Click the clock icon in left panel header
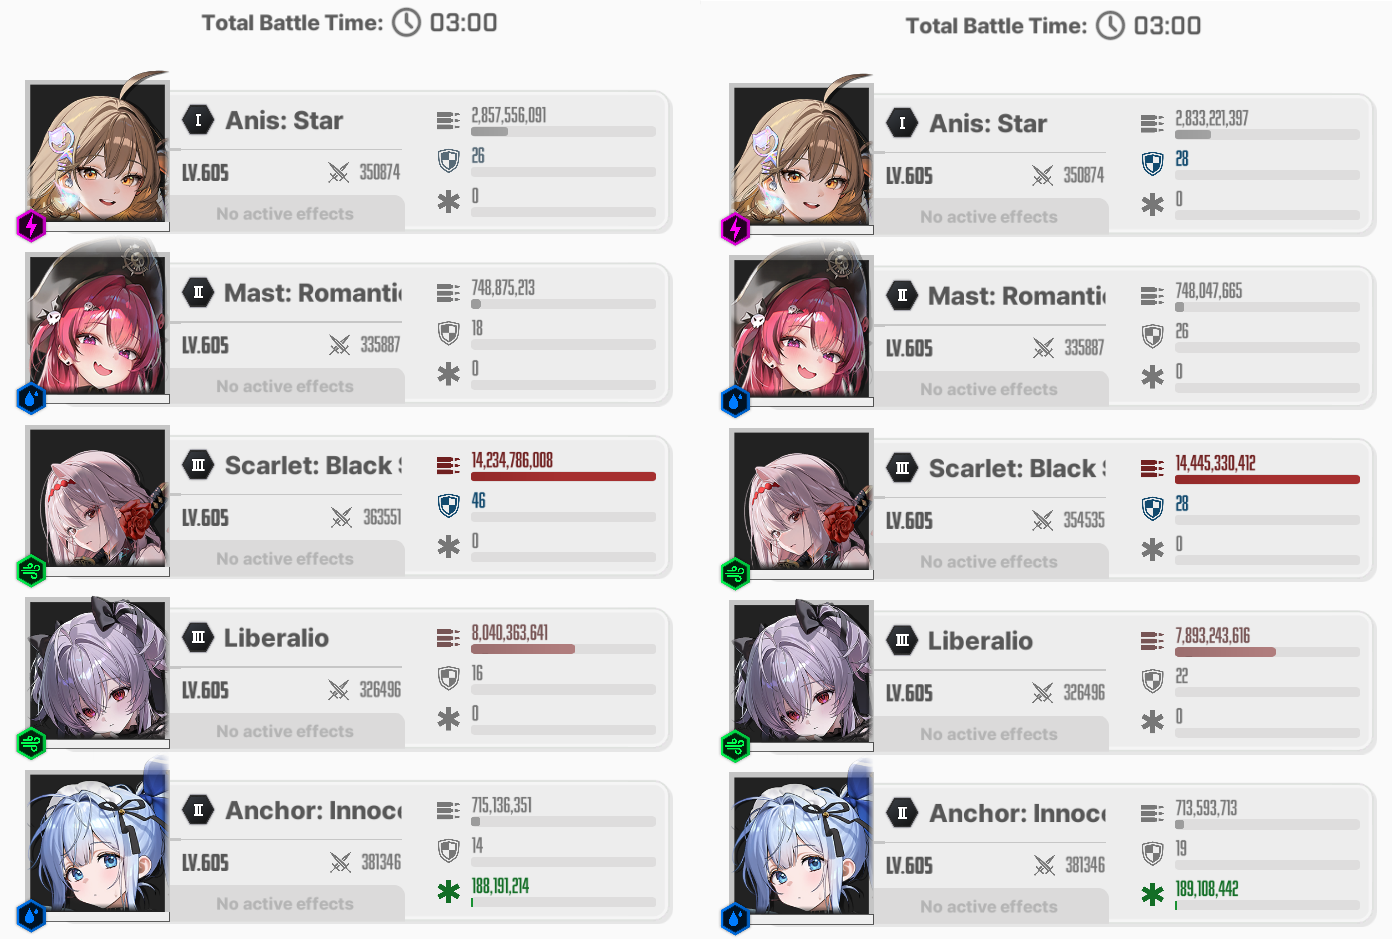The image size is (1392, 939). [x=406, y=22]
